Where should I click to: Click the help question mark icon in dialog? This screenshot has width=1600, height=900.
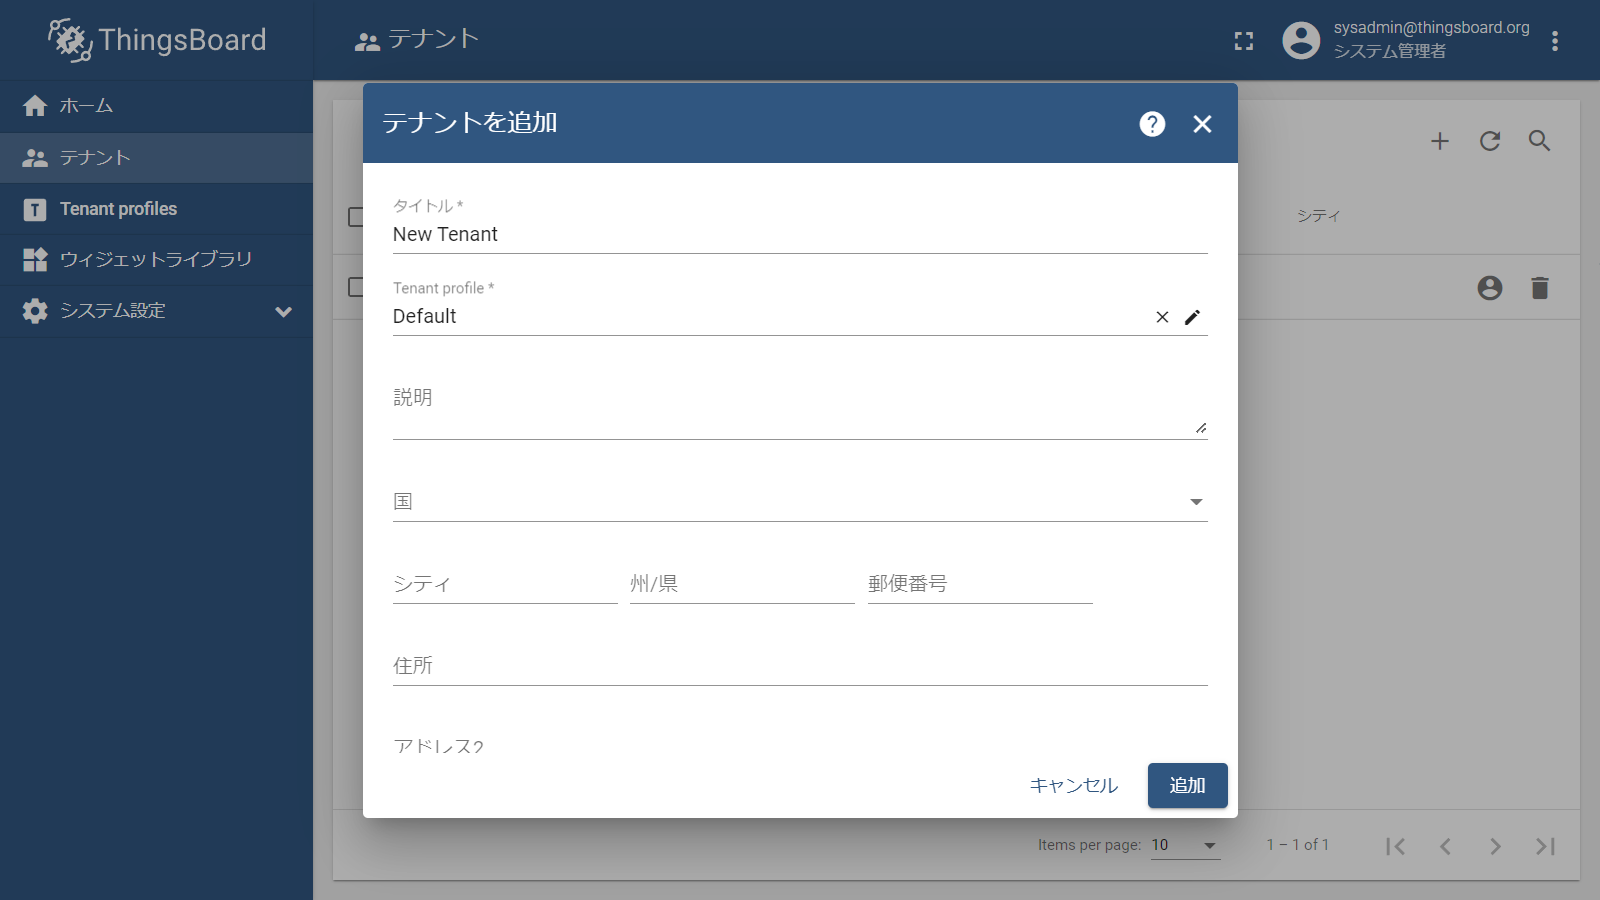pos(1152,124)
